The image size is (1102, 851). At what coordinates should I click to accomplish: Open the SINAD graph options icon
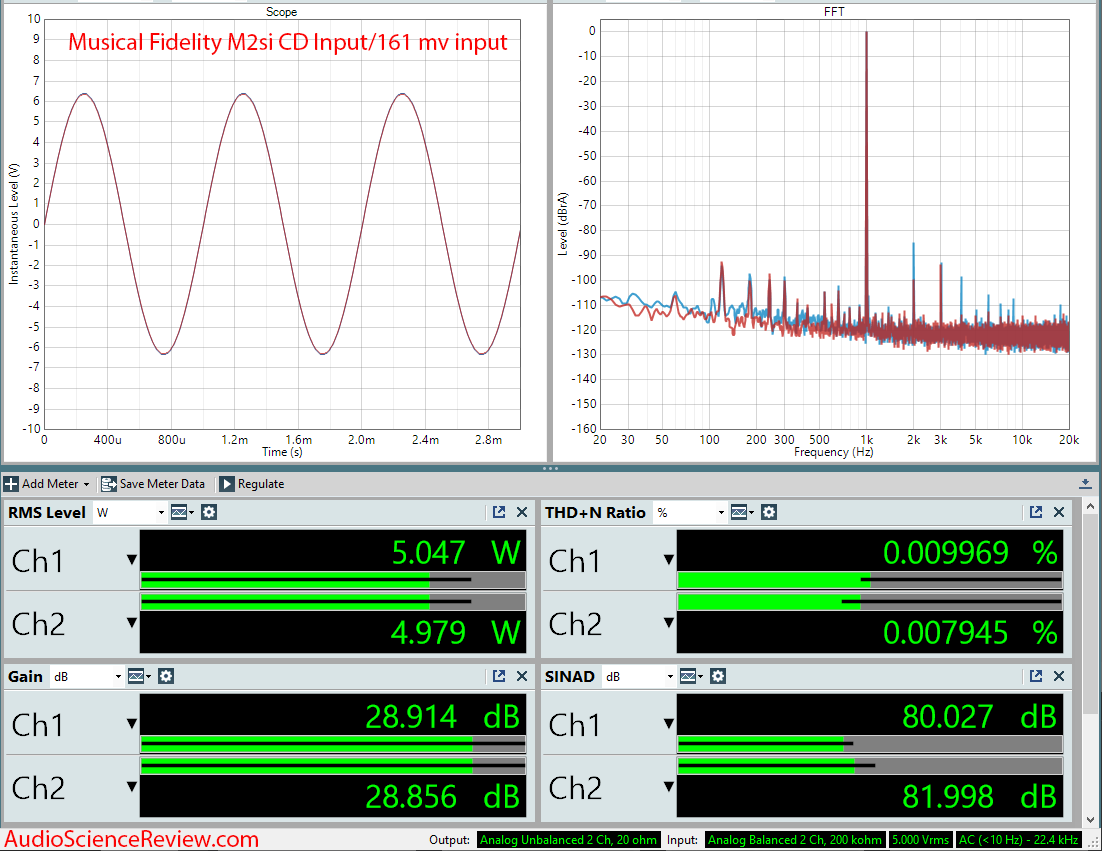coord(691,676)
